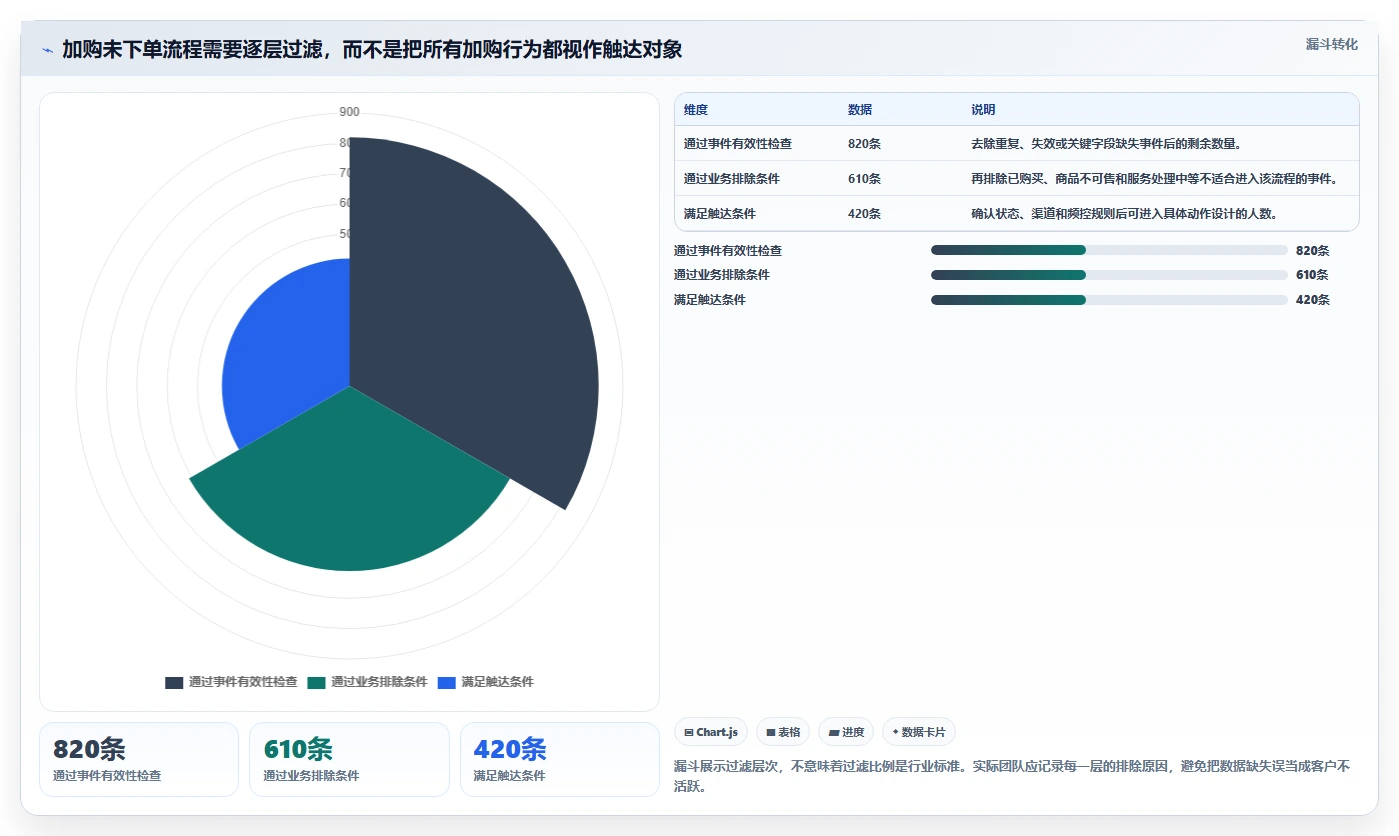Click table cell 420条
1399x836 pixels.
tap(864, 214)
